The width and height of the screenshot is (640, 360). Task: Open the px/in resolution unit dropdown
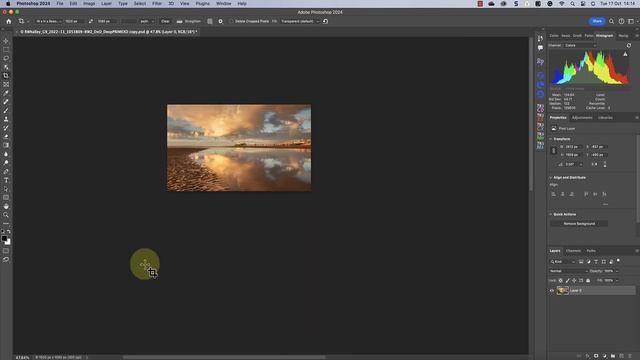tap(147, 21)
